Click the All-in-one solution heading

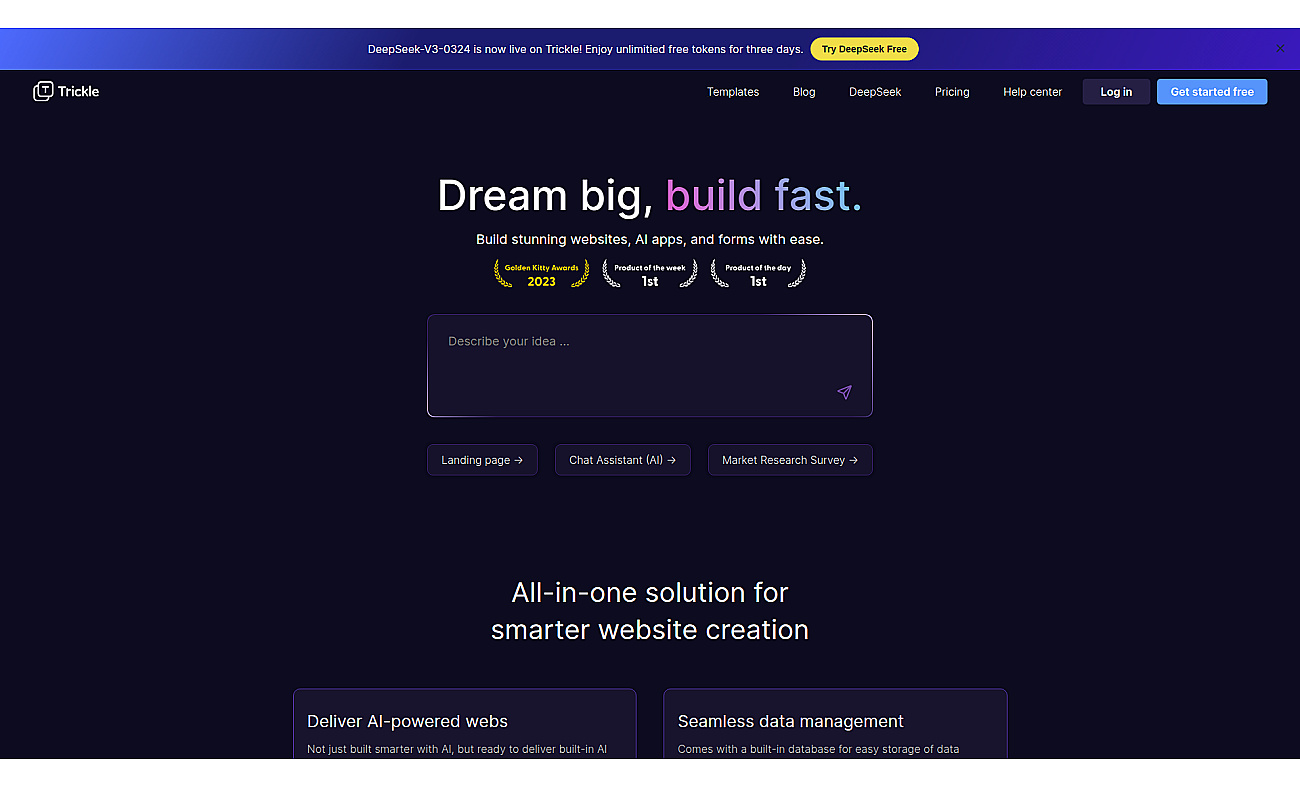pos(650,611)
